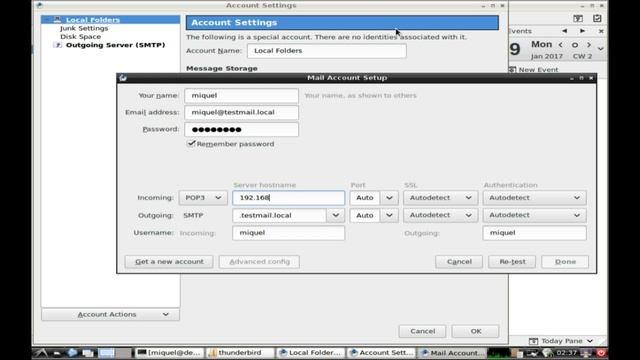Expand the mini calendar chevron beside CW 2

[x=600, y=49]
